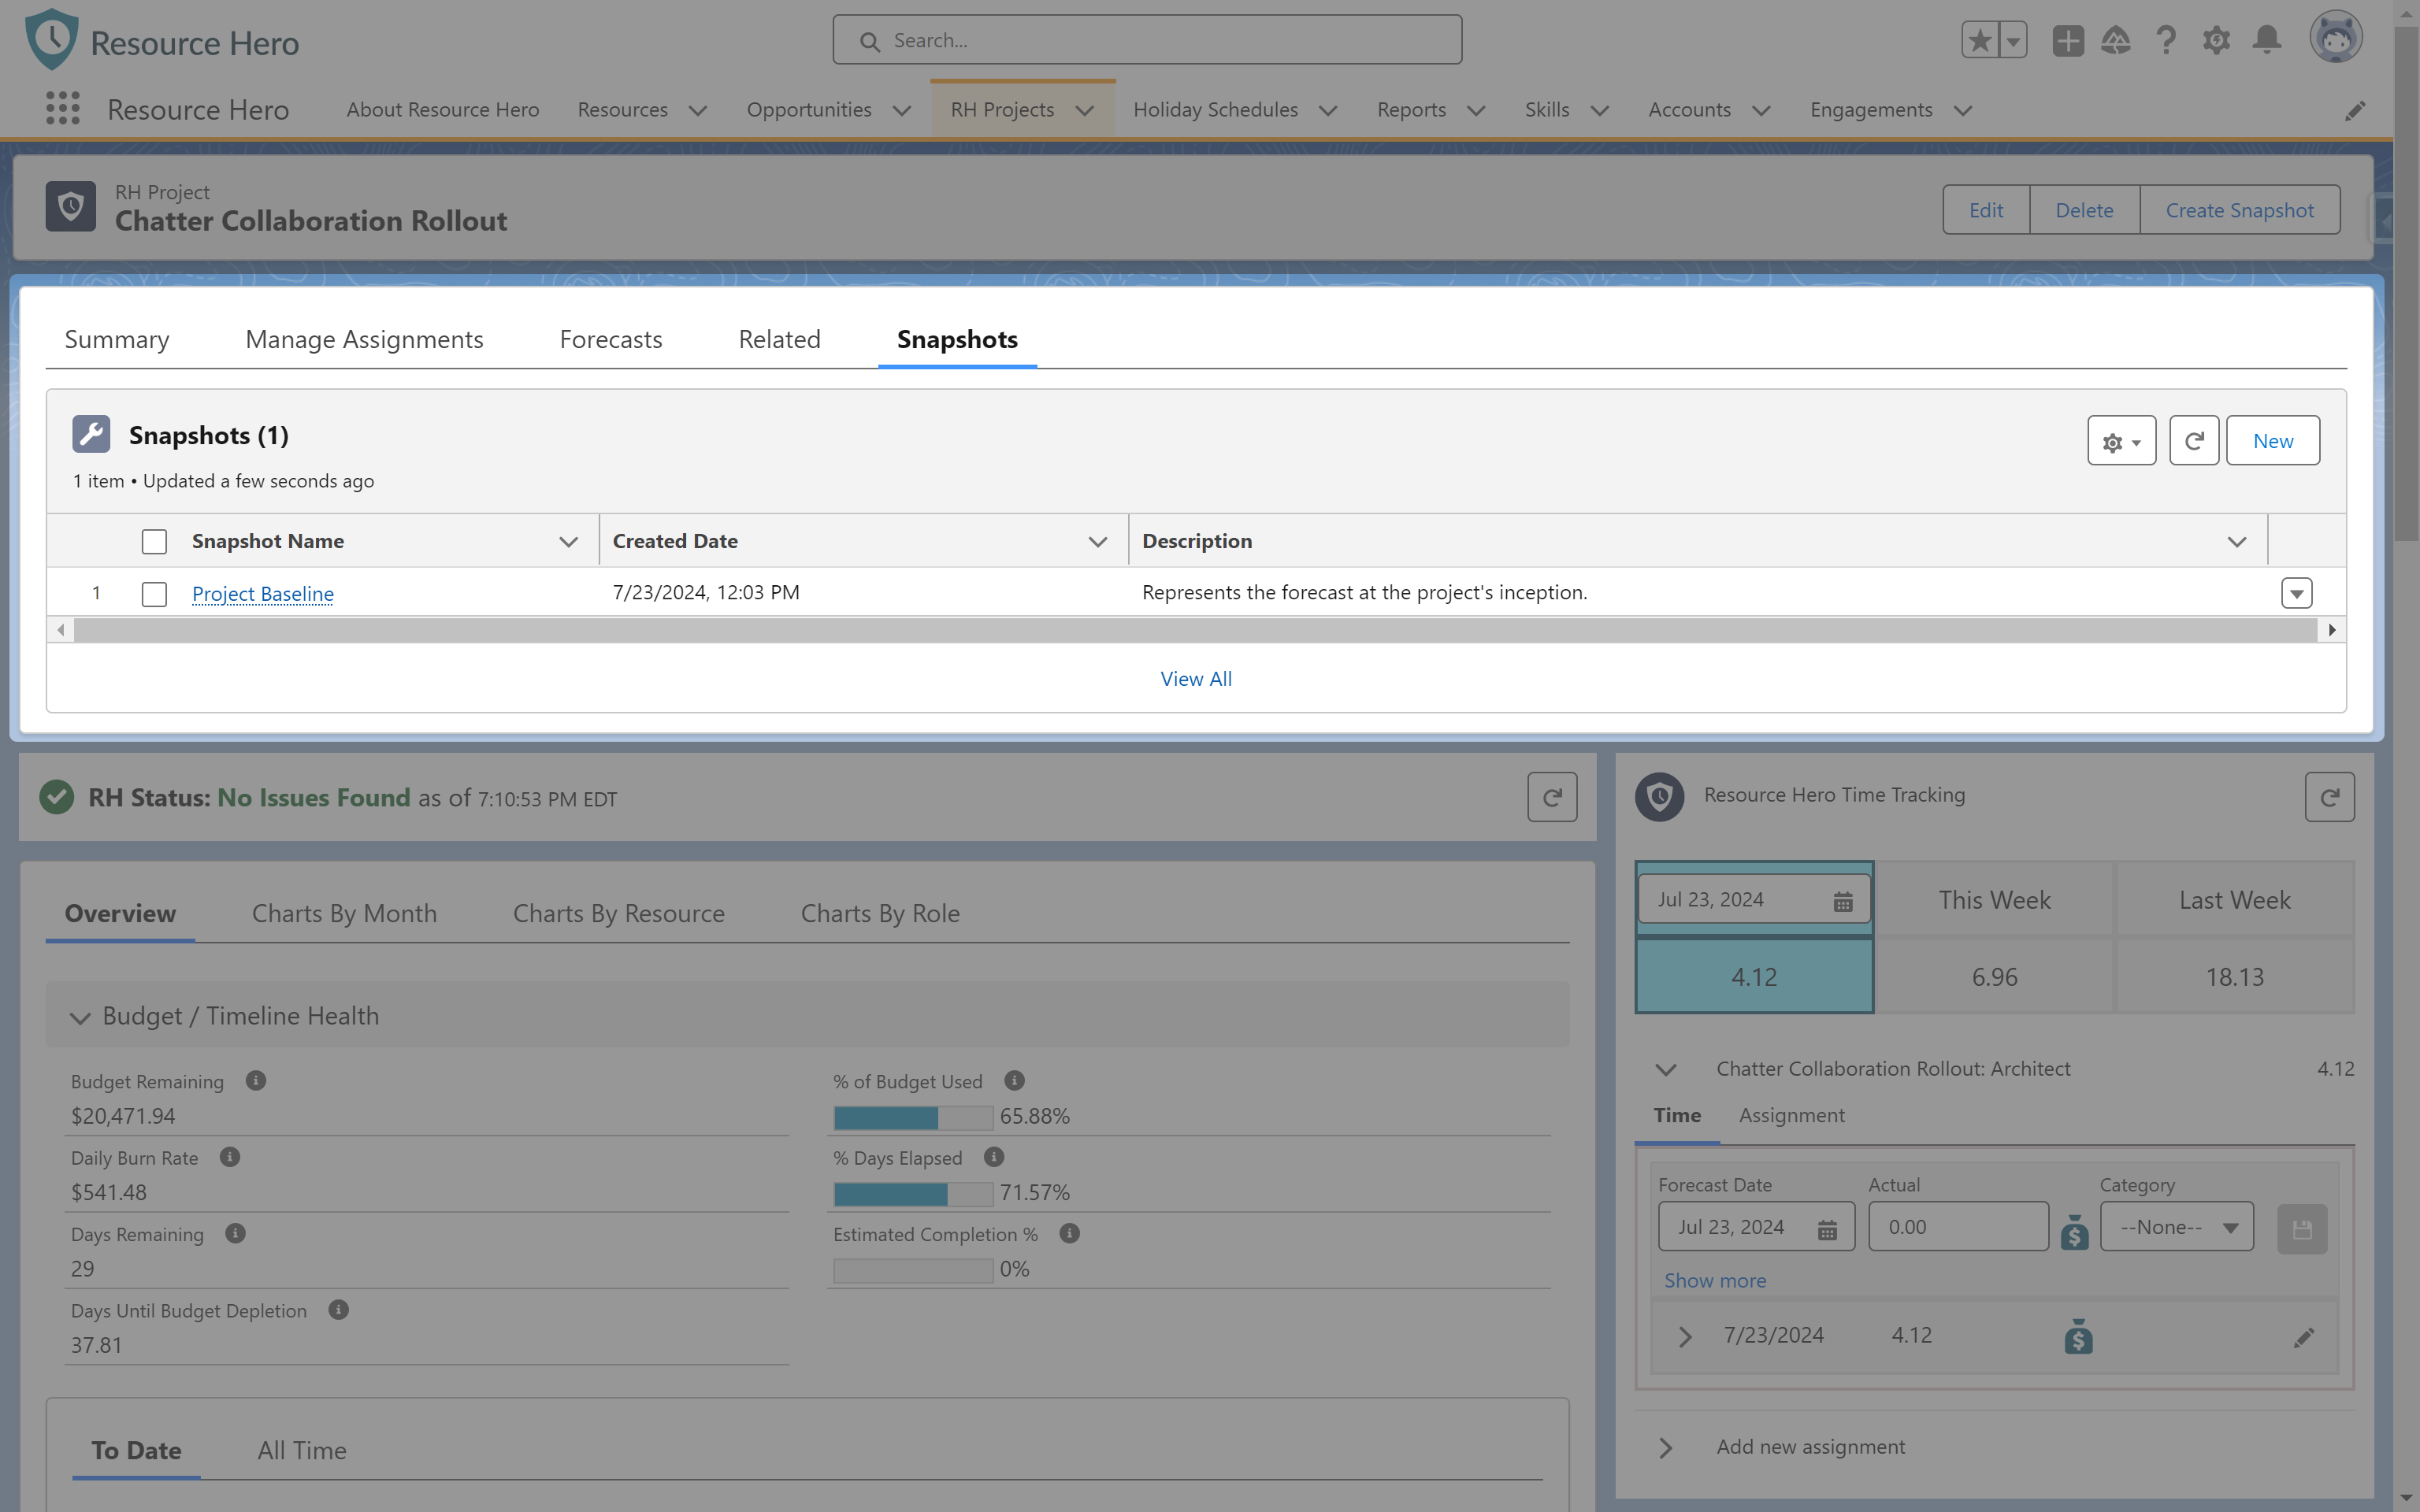Open the Setup gear icon
This screenshot has height=1512, width=2420.
pos(2217,41)
